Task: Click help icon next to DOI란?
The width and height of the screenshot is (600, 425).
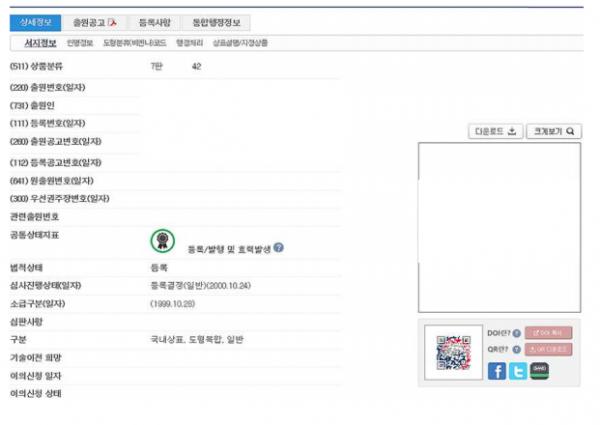Action: (516, 333)
